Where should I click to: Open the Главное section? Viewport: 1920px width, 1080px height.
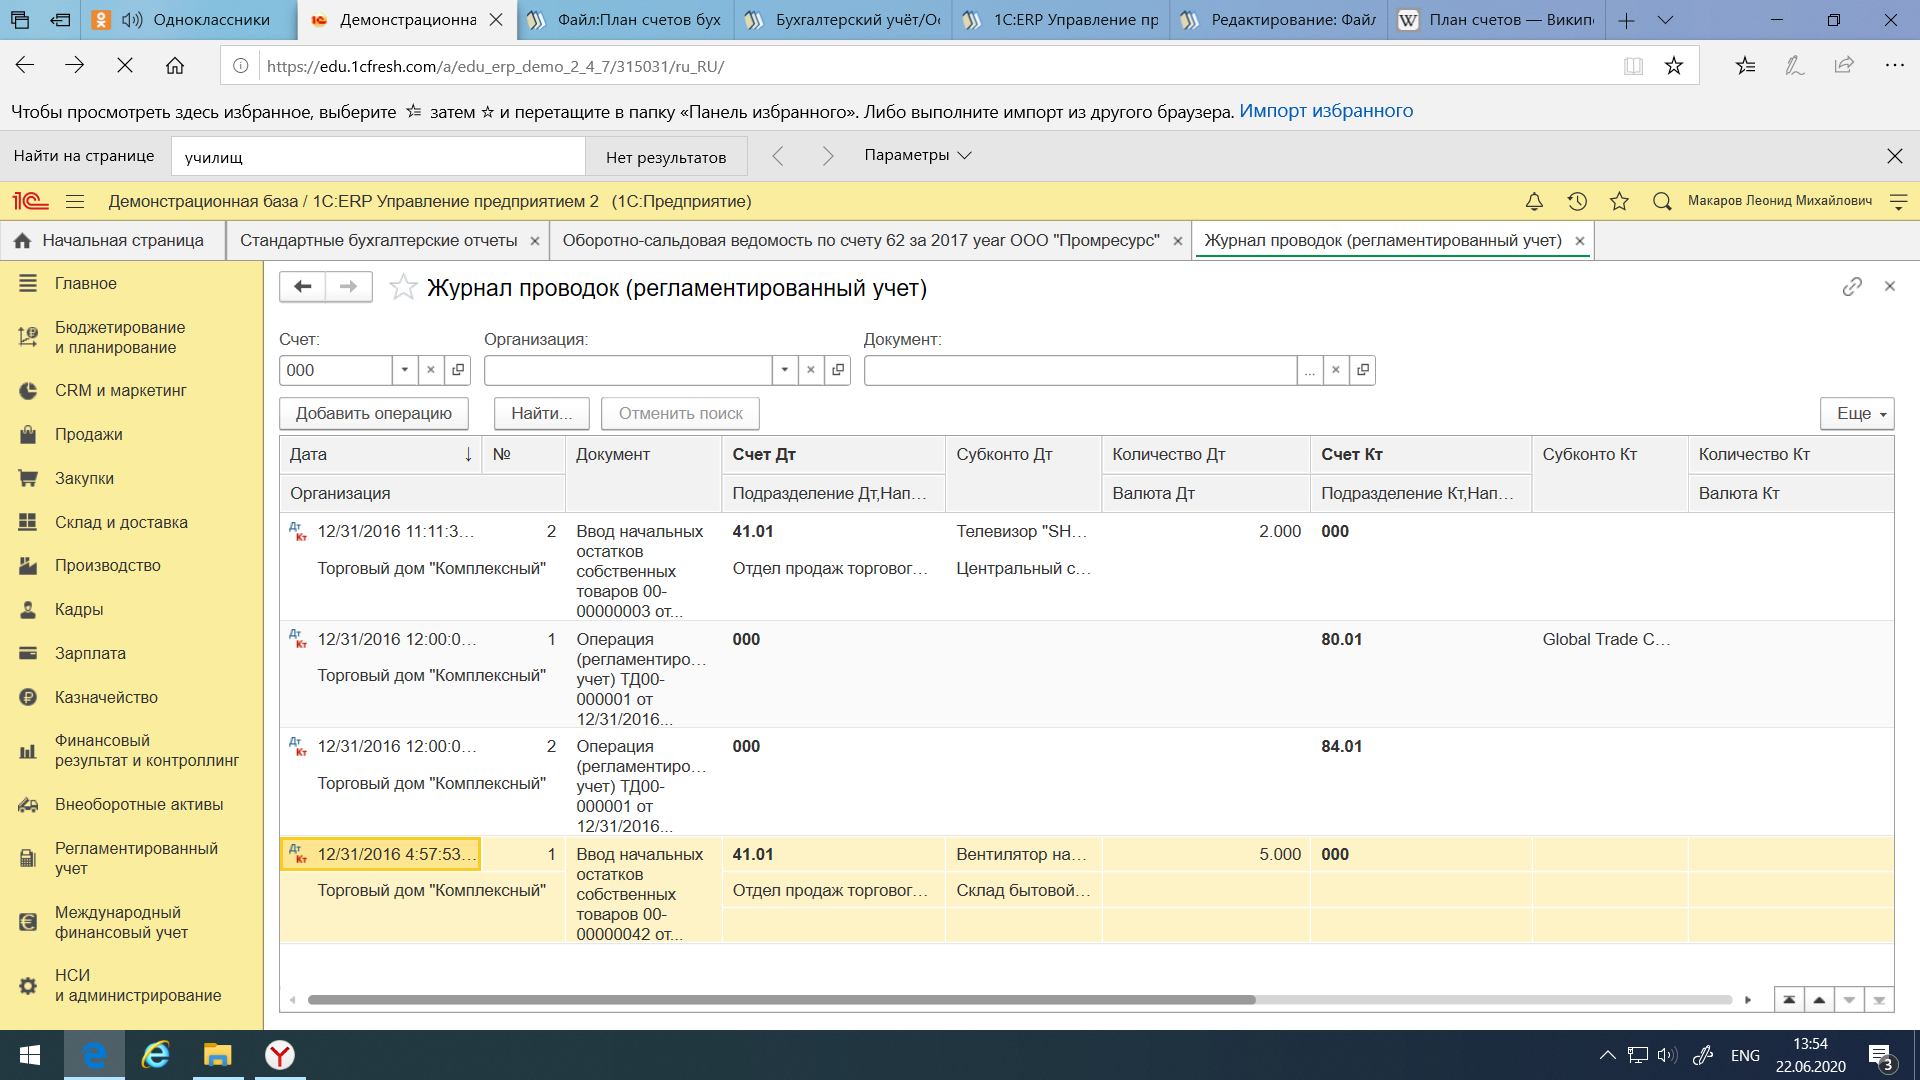point(131,284)
